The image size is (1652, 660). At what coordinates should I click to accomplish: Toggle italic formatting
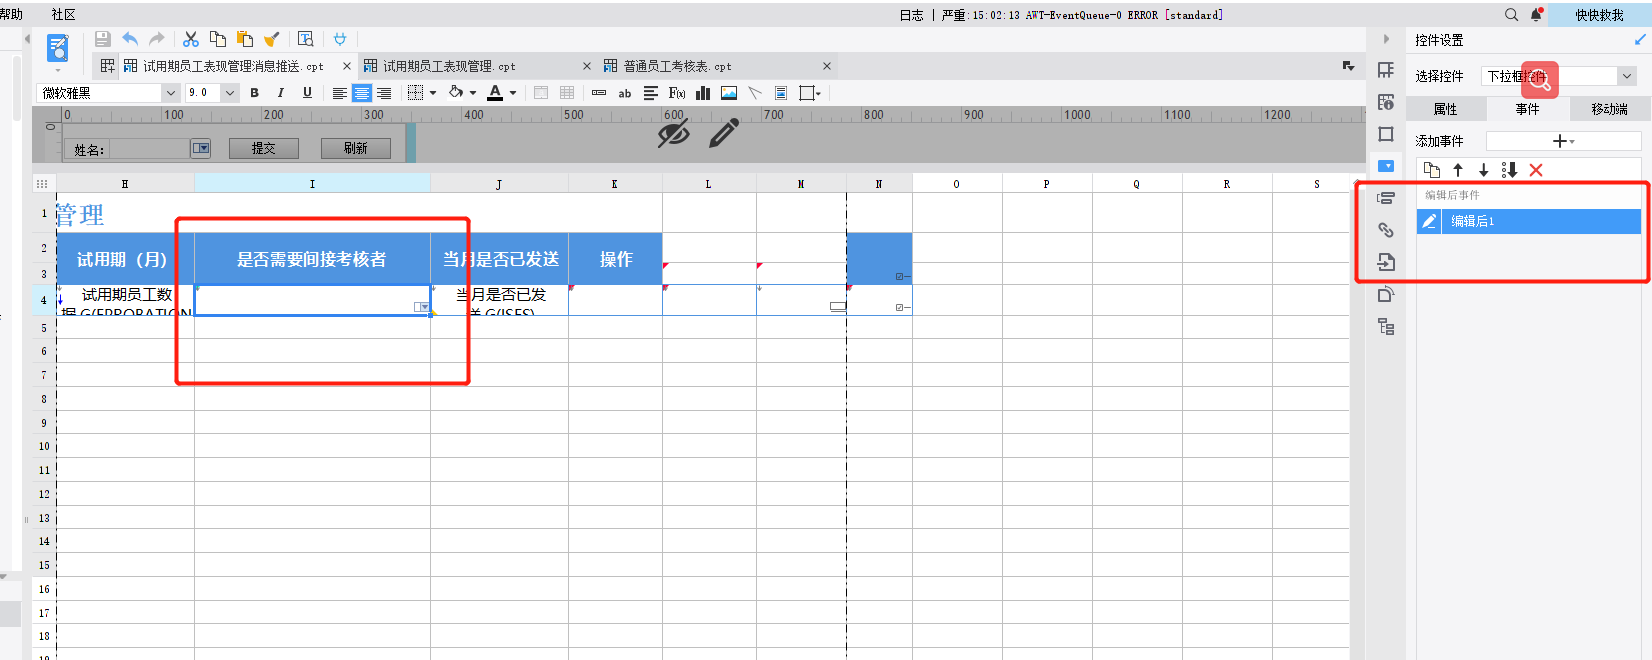point(281,93)
